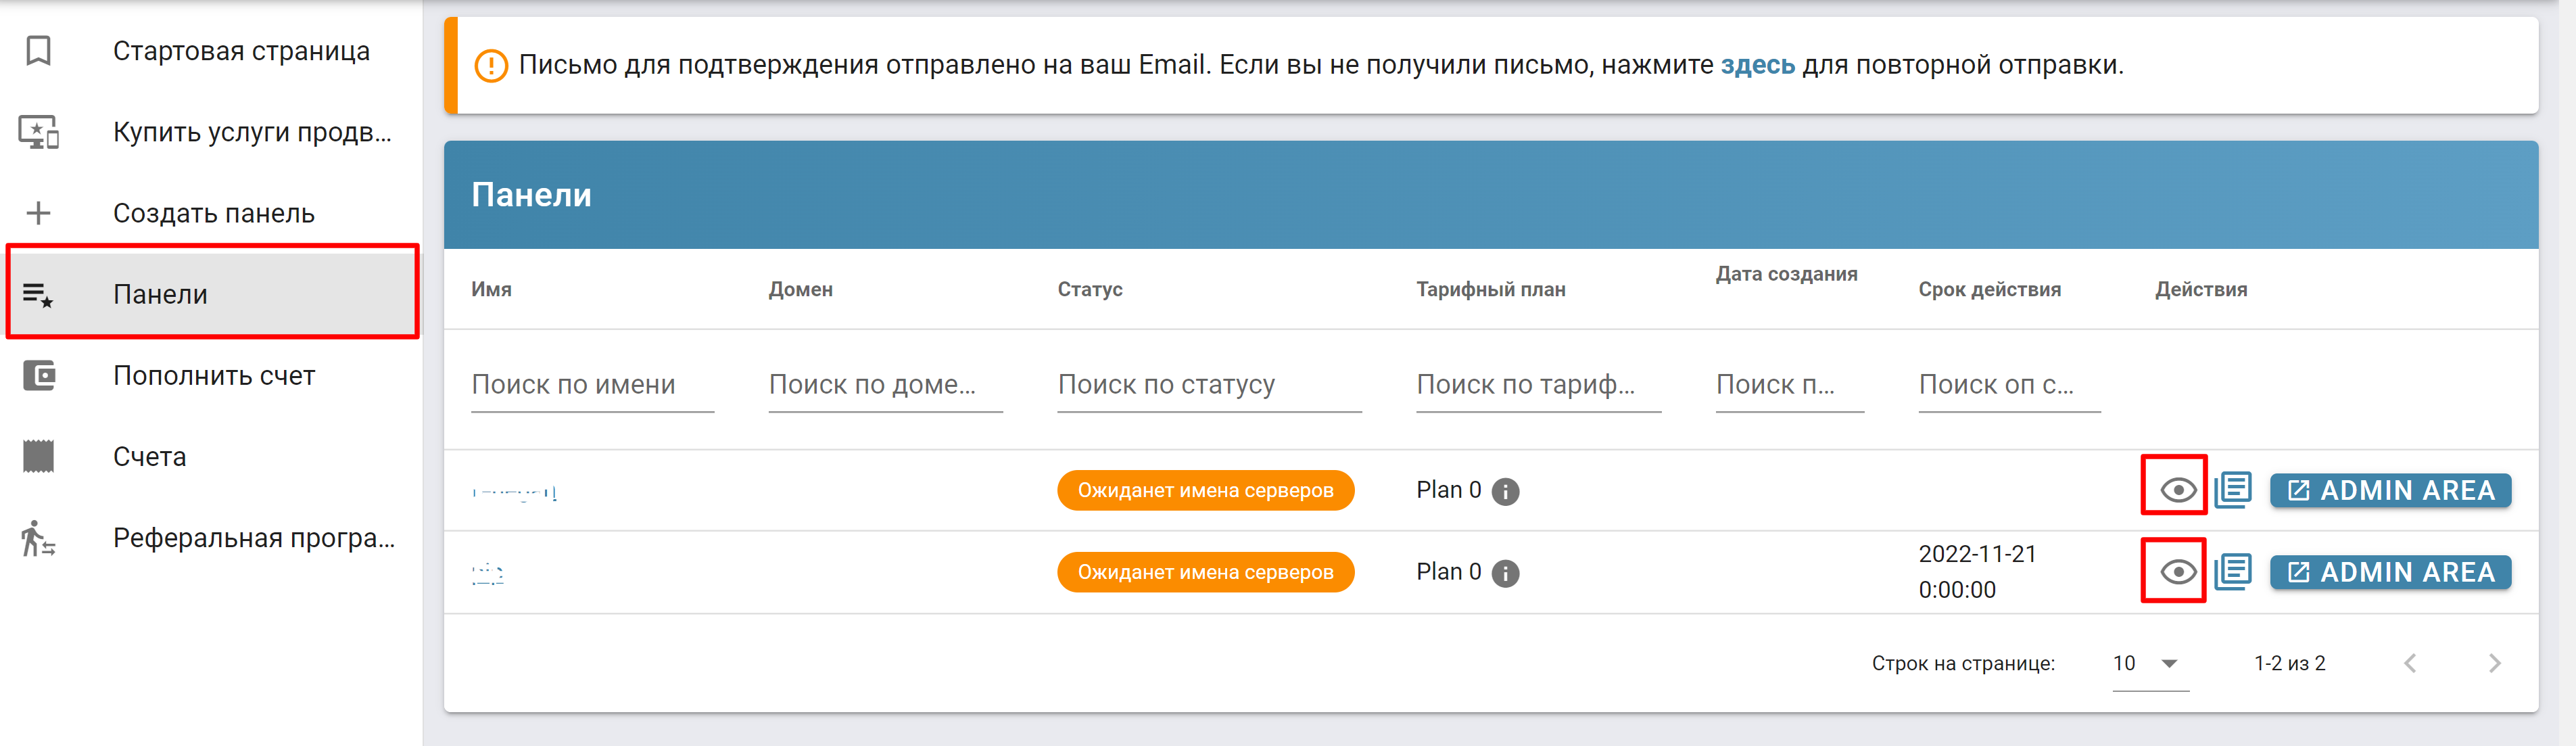Open Стартовая страница in the sidebar
The image size is (2576, 746).
pos(212,51)
